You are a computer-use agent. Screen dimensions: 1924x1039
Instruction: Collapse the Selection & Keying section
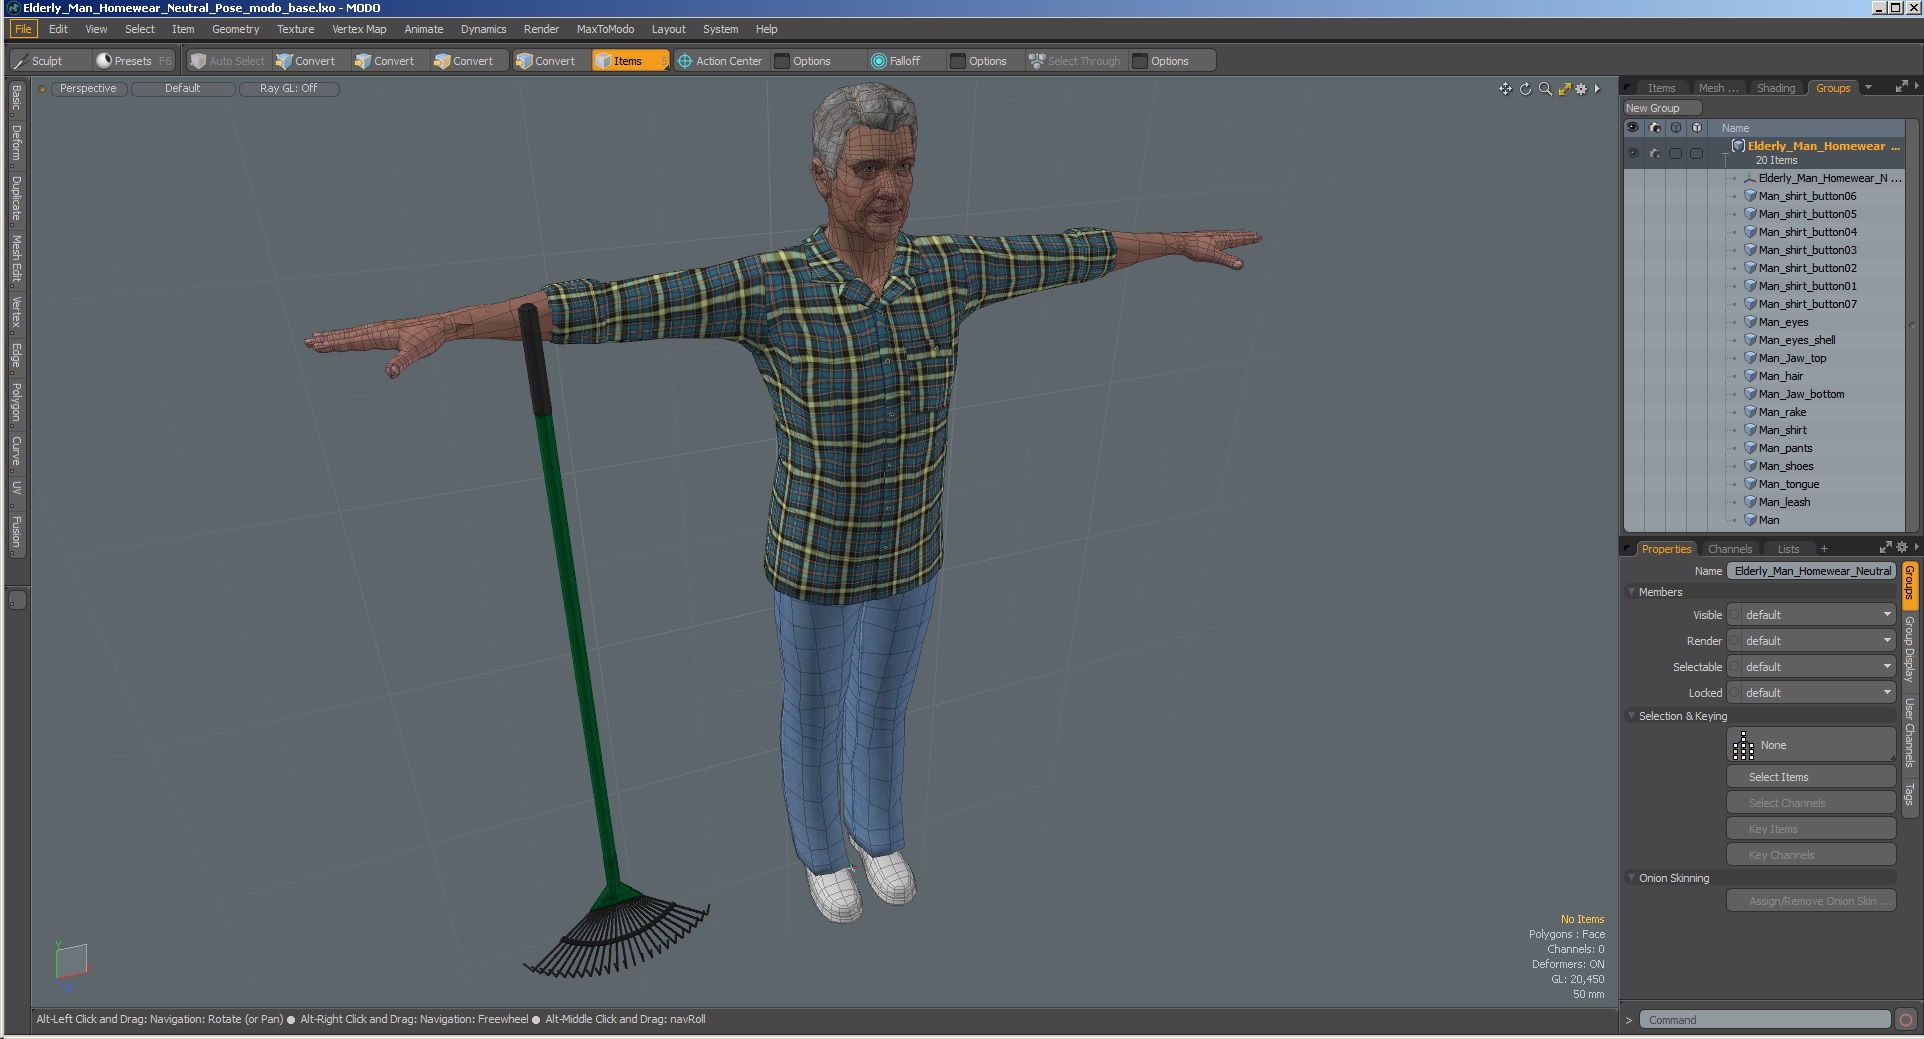pyautogui.click(x=1631, y=716)
